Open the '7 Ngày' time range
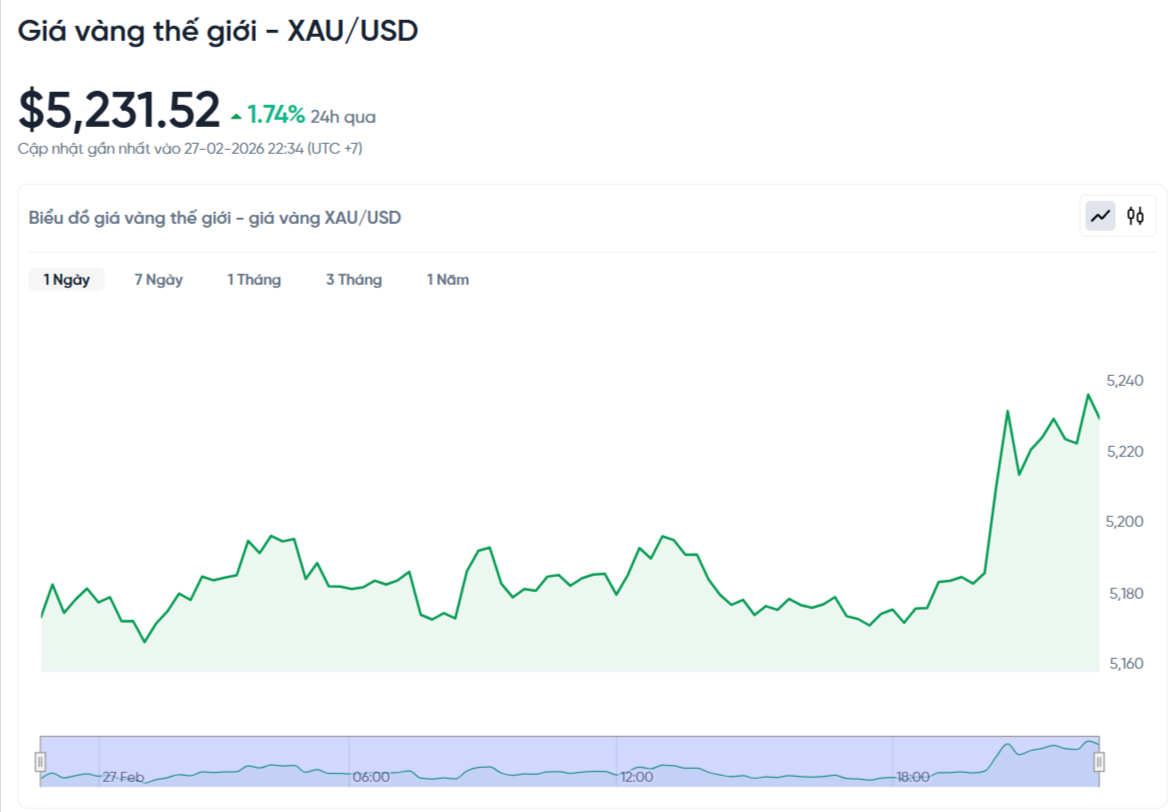Image resolution: width=1171 pixels, height=812 pixels. point(157,280)
